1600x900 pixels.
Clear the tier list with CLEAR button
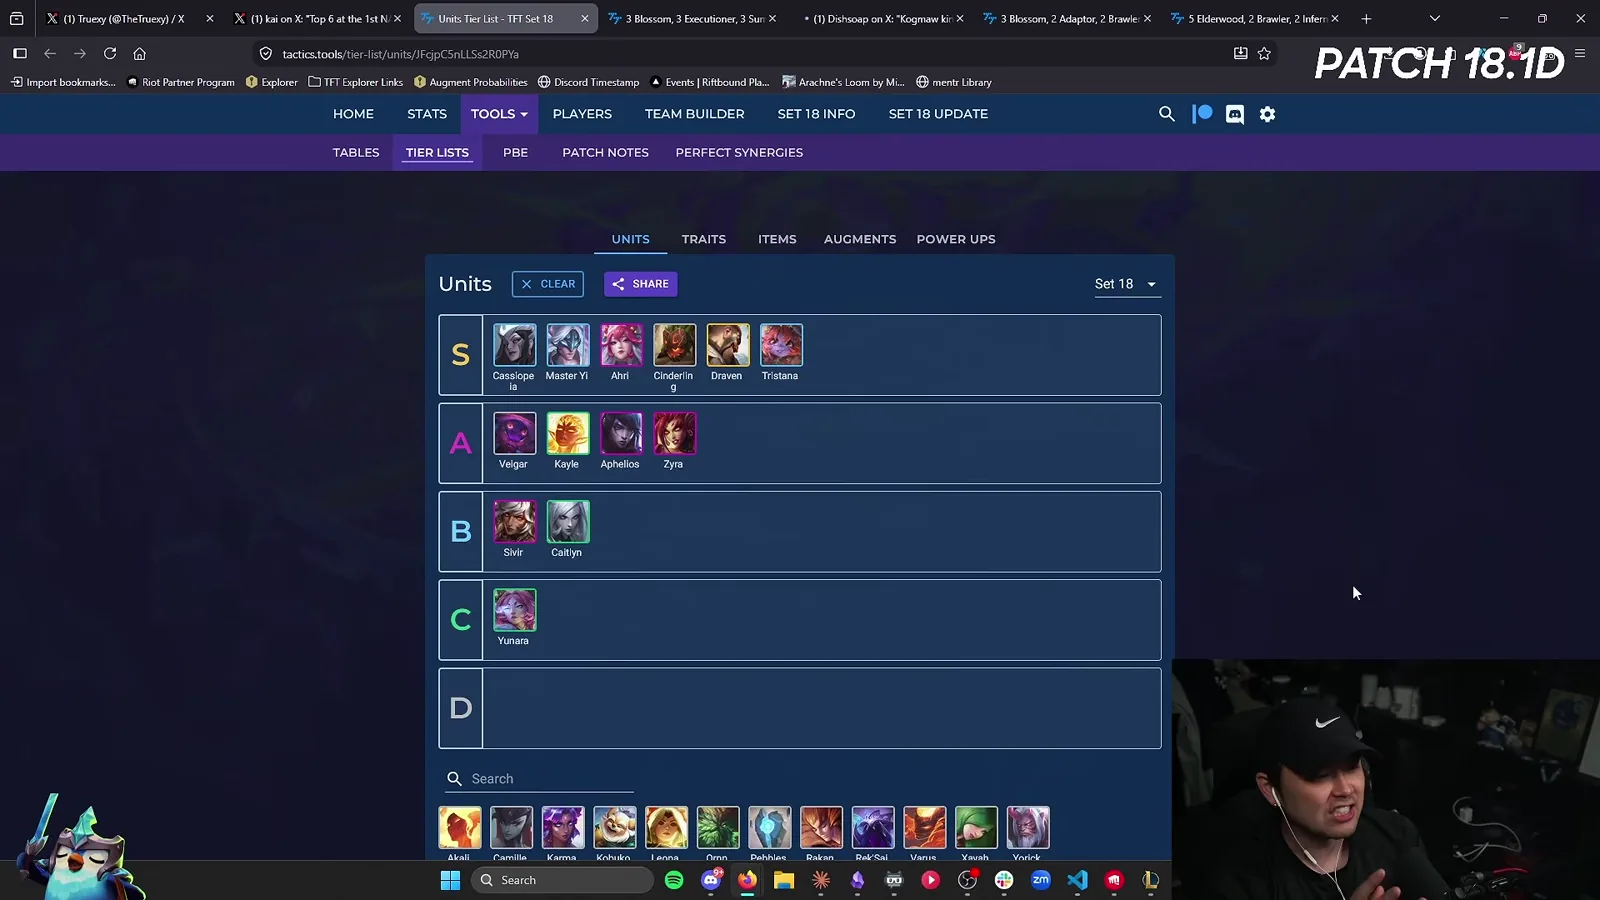548,284
